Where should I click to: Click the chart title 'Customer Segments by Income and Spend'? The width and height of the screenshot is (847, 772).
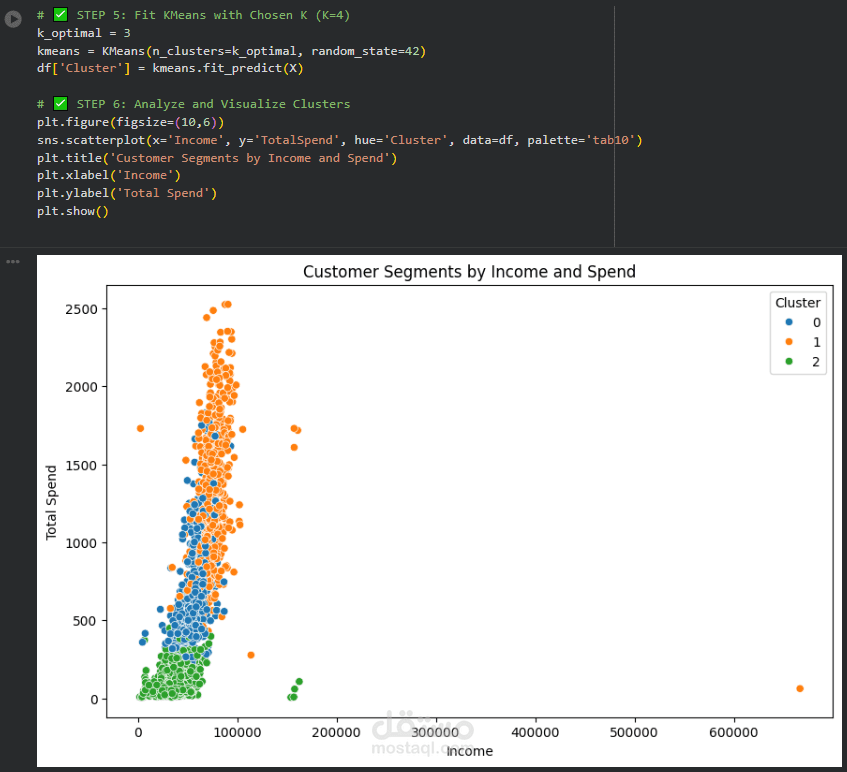[469, 271]
